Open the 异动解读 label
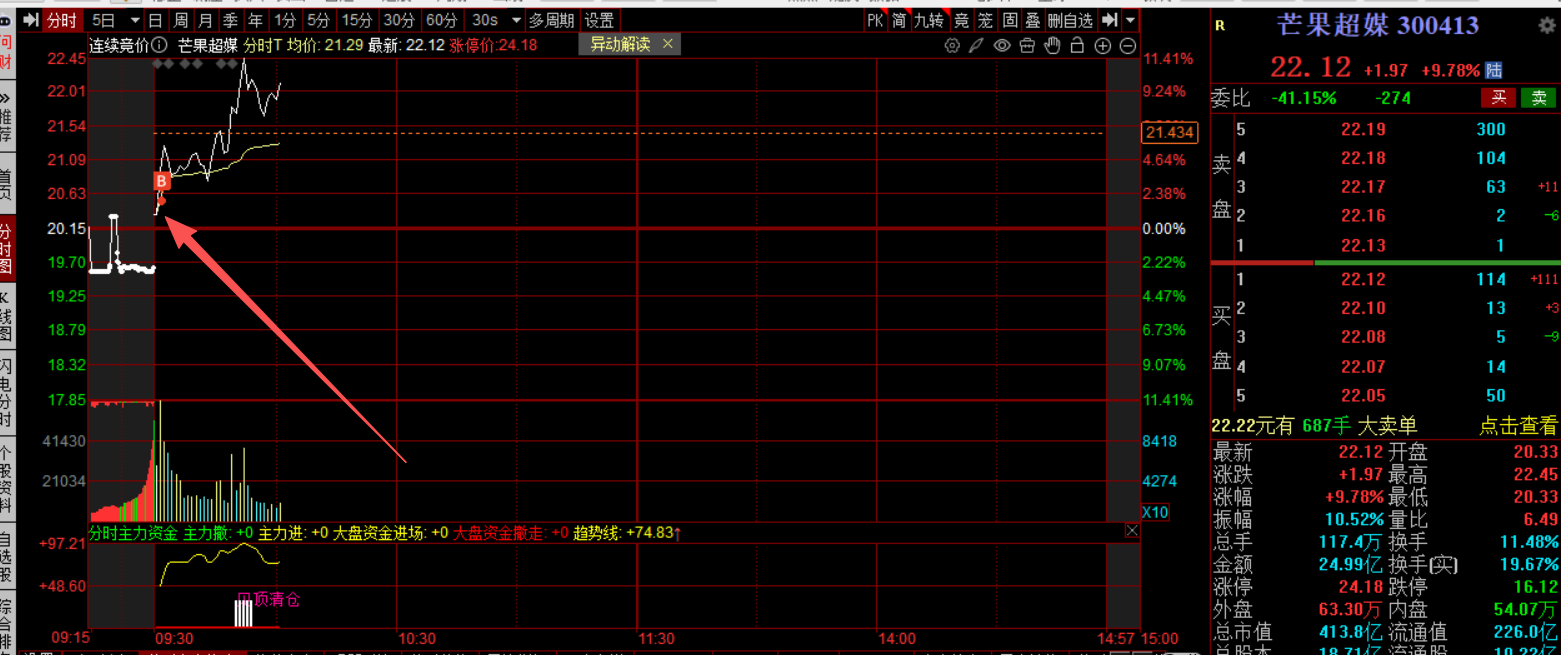Screen dimensions: 1561x655 point(620,44)
